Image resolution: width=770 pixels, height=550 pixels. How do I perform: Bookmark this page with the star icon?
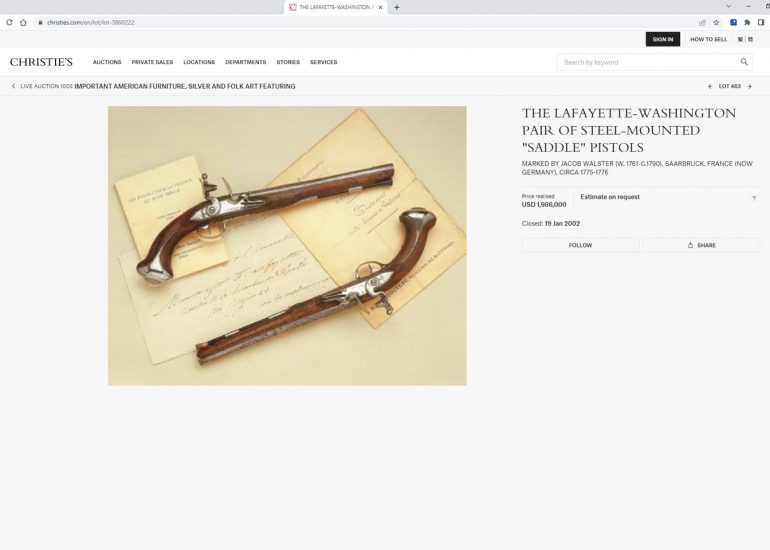point(716,22)
